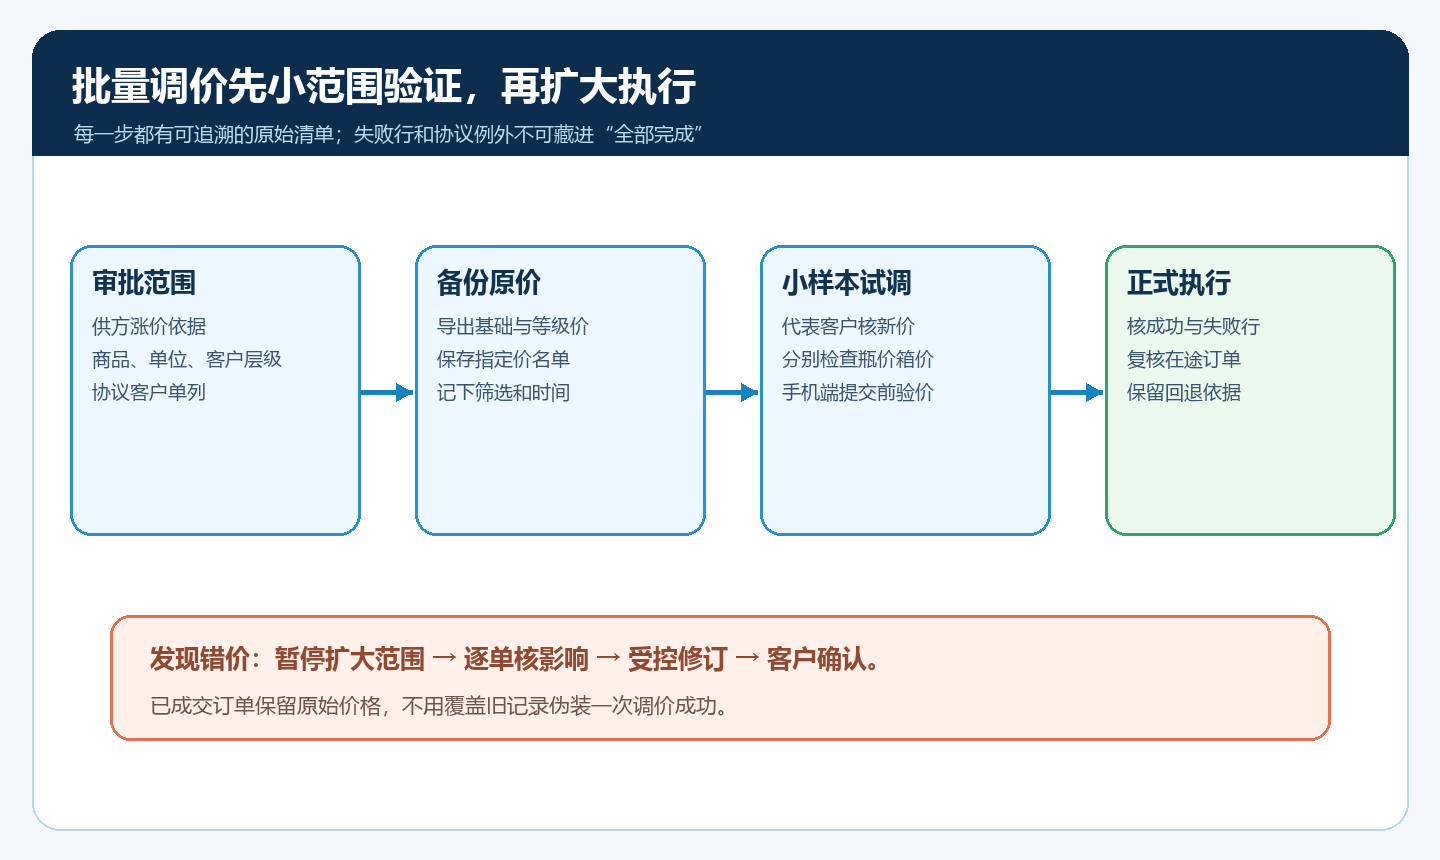The image size is (1440, 860).
Task: Click the line "核成功与失败行"
Action: coord(1193,326)
